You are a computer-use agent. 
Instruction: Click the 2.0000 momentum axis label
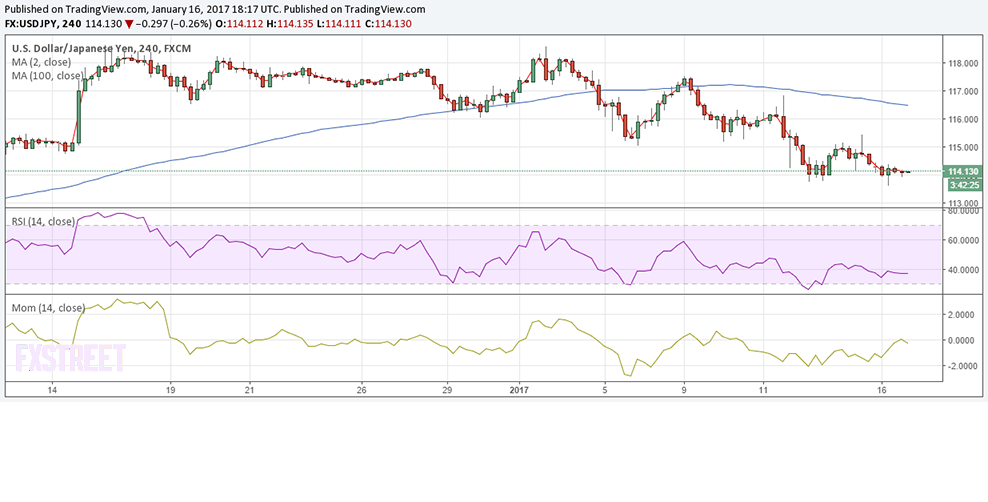tap(963, 314)
